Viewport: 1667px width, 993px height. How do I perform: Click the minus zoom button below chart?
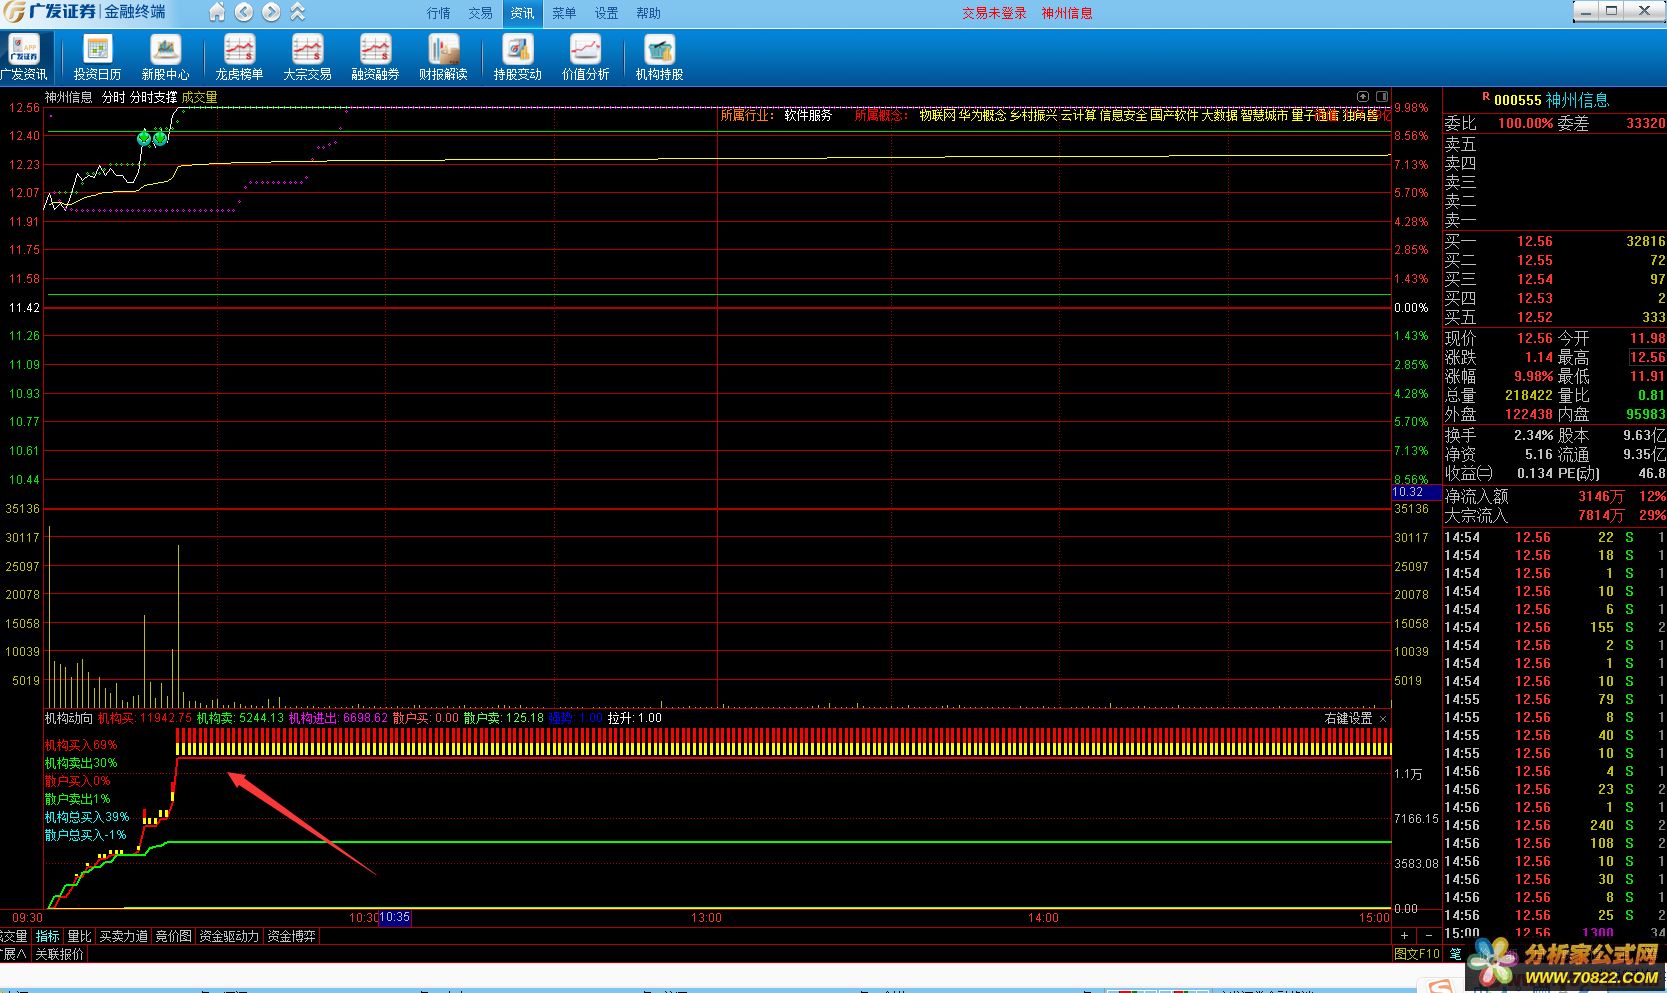tap(1429, 936)
